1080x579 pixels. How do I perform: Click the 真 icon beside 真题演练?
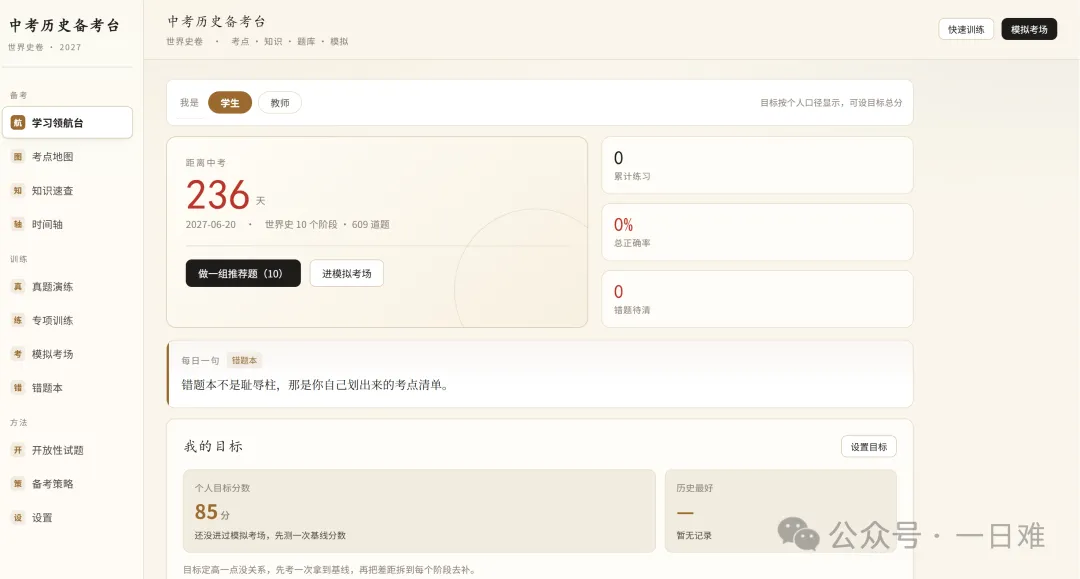click(18, 286)
